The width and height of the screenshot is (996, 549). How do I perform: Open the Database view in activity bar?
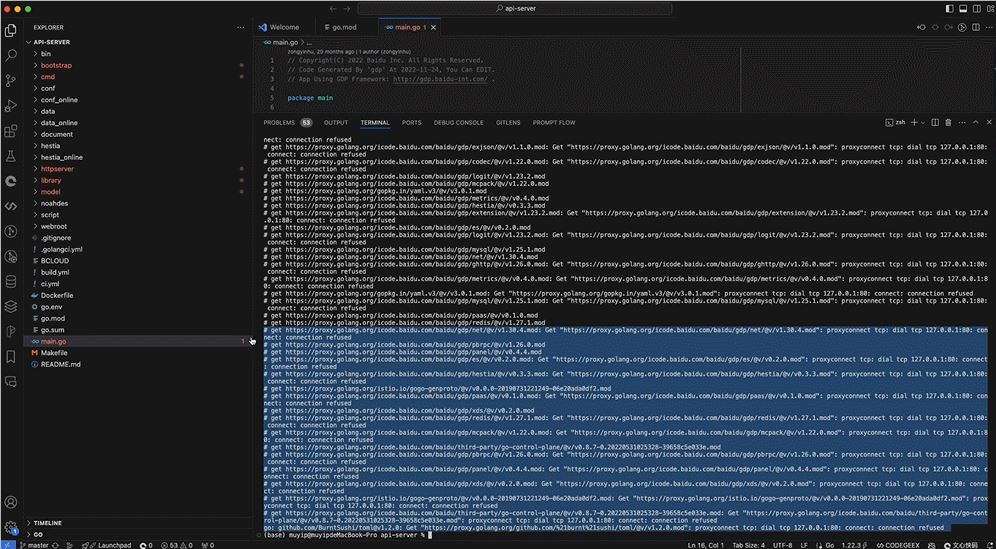pos(11,281)
